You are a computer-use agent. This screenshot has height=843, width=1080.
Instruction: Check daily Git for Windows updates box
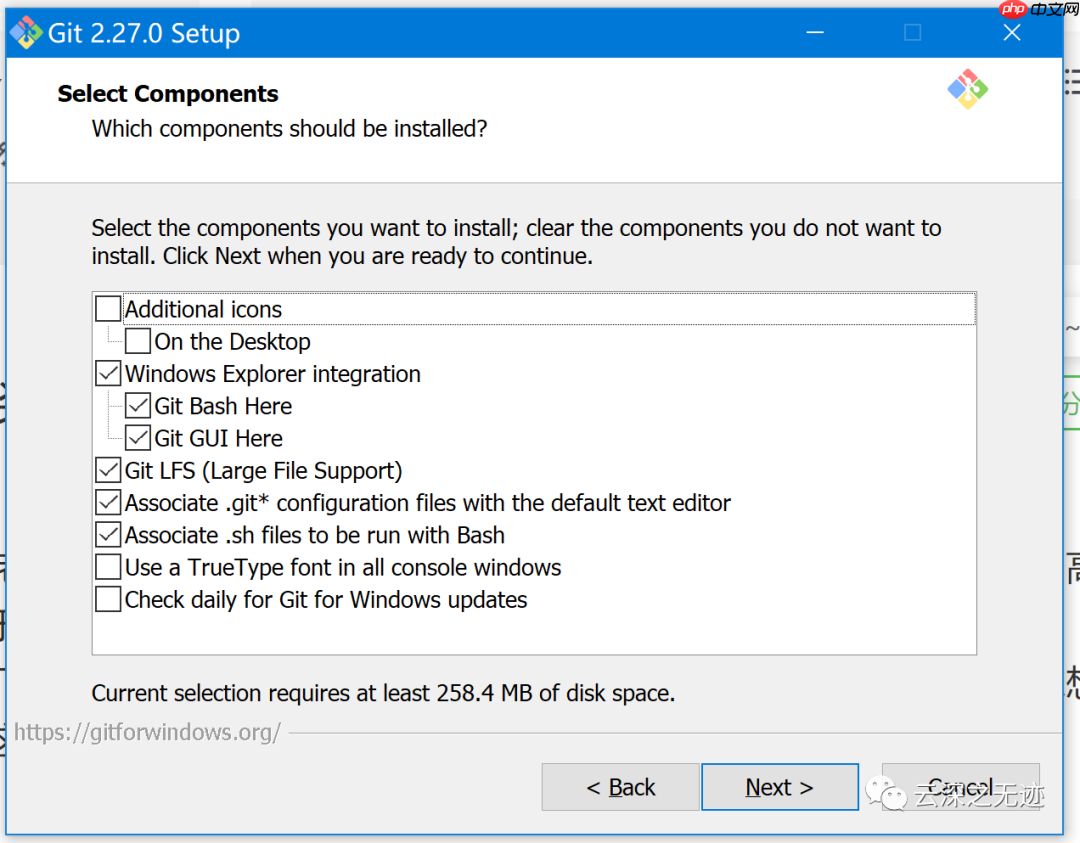point(108,600)
